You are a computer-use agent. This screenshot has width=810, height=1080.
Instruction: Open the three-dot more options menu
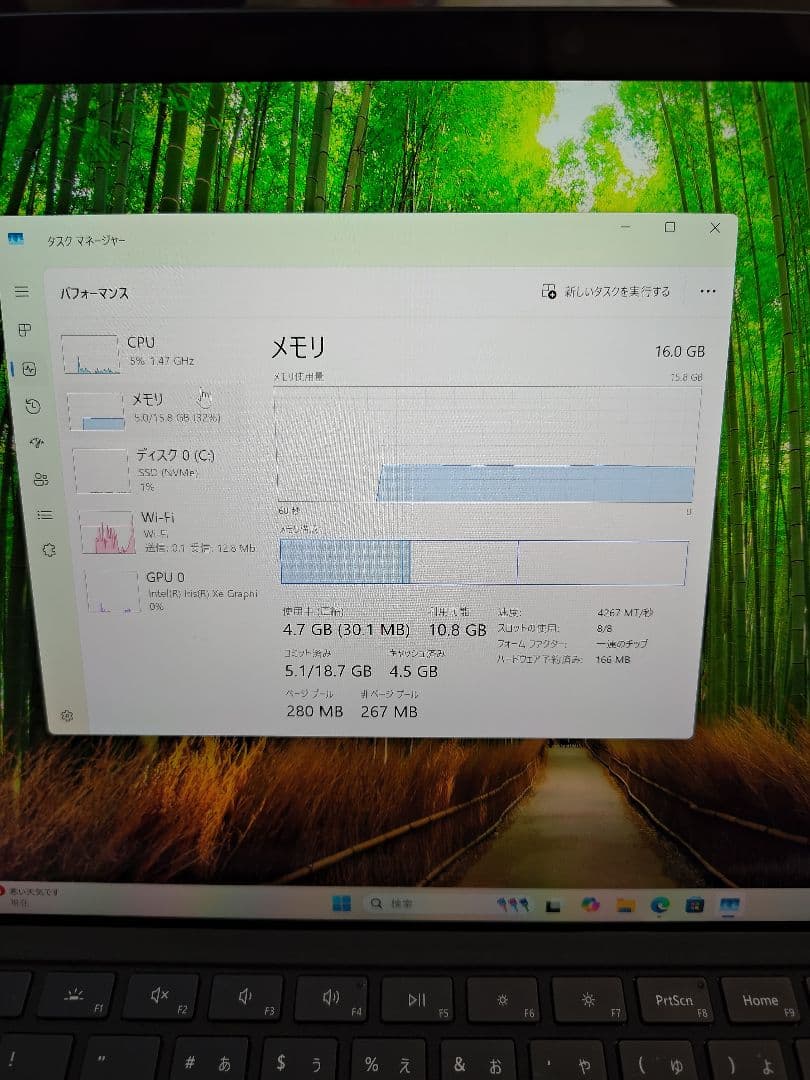click(x=707, y=291)
